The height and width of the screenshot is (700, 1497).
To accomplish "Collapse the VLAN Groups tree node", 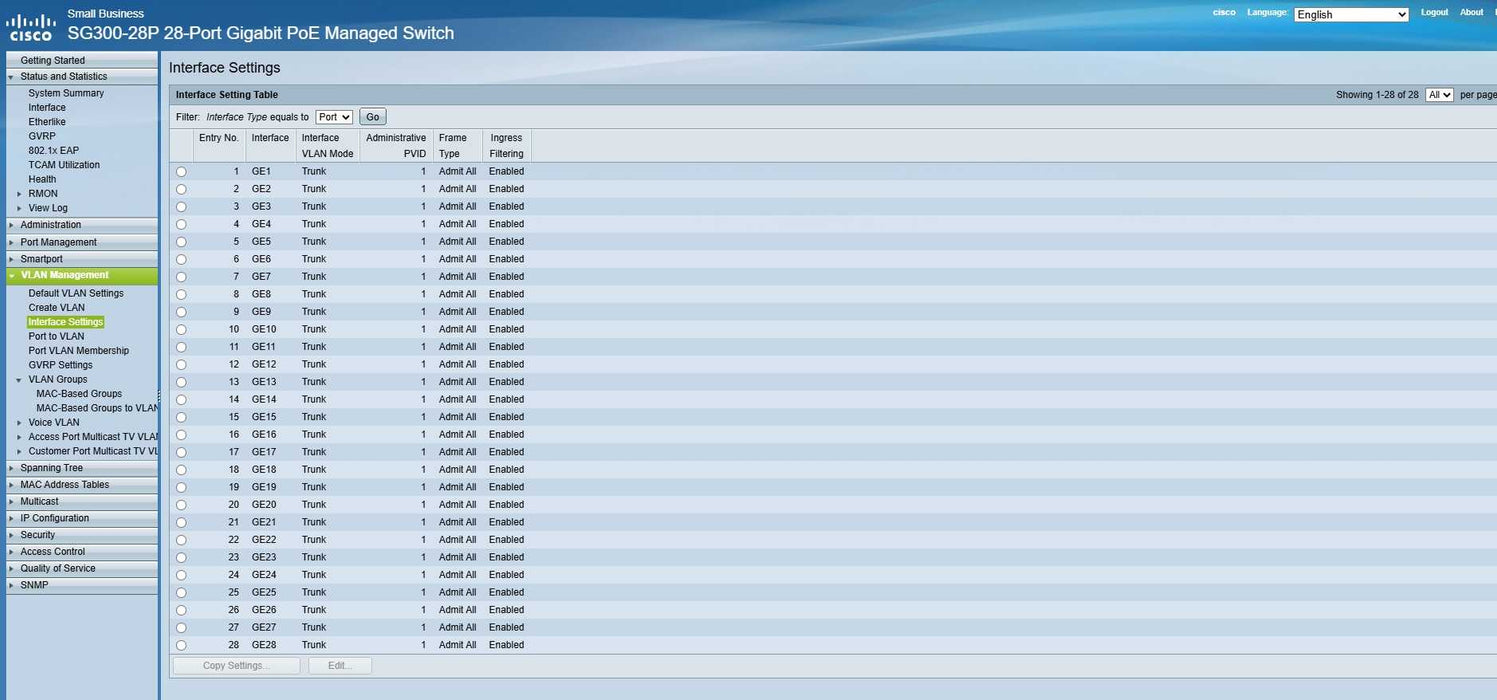I will 19,380.
